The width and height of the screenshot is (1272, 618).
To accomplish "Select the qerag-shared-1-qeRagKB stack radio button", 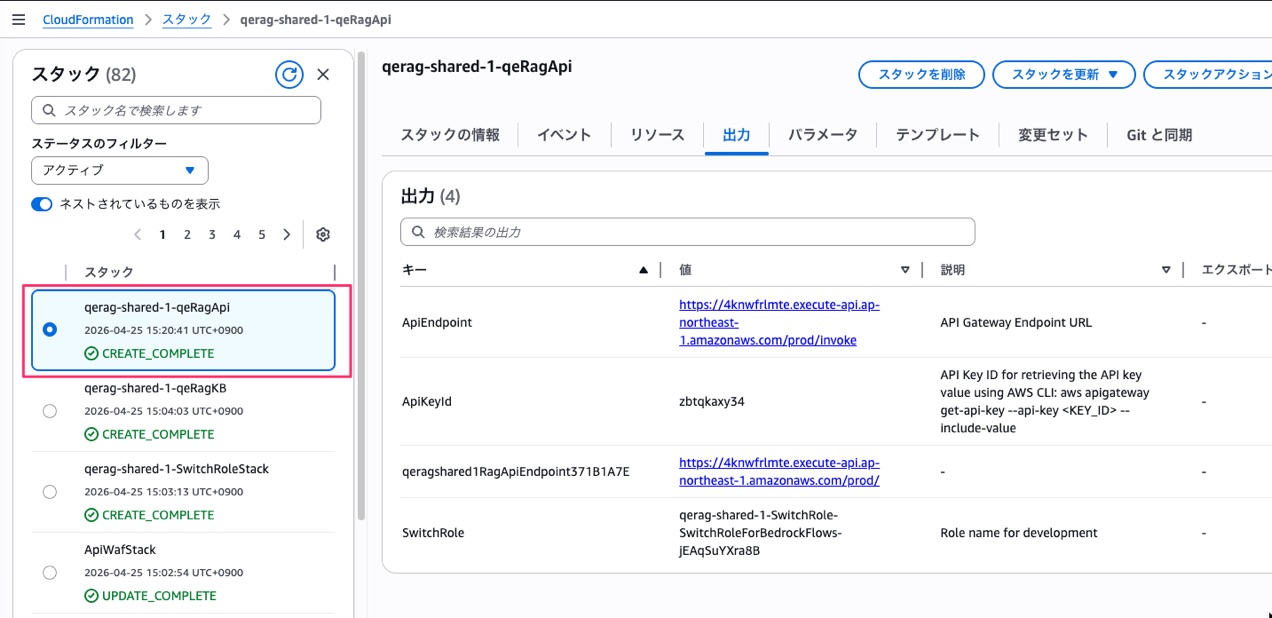I will click(x=50, y=411).
